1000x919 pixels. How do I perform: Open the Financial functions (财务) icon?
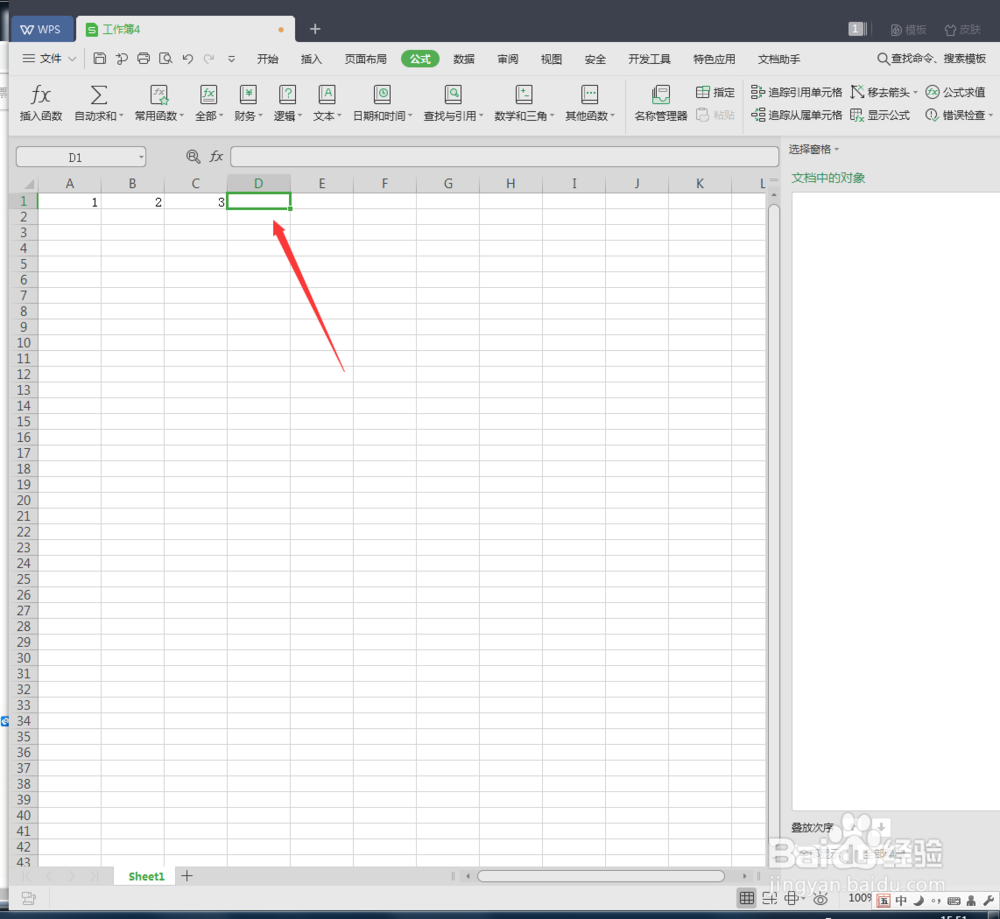point(247,95)
